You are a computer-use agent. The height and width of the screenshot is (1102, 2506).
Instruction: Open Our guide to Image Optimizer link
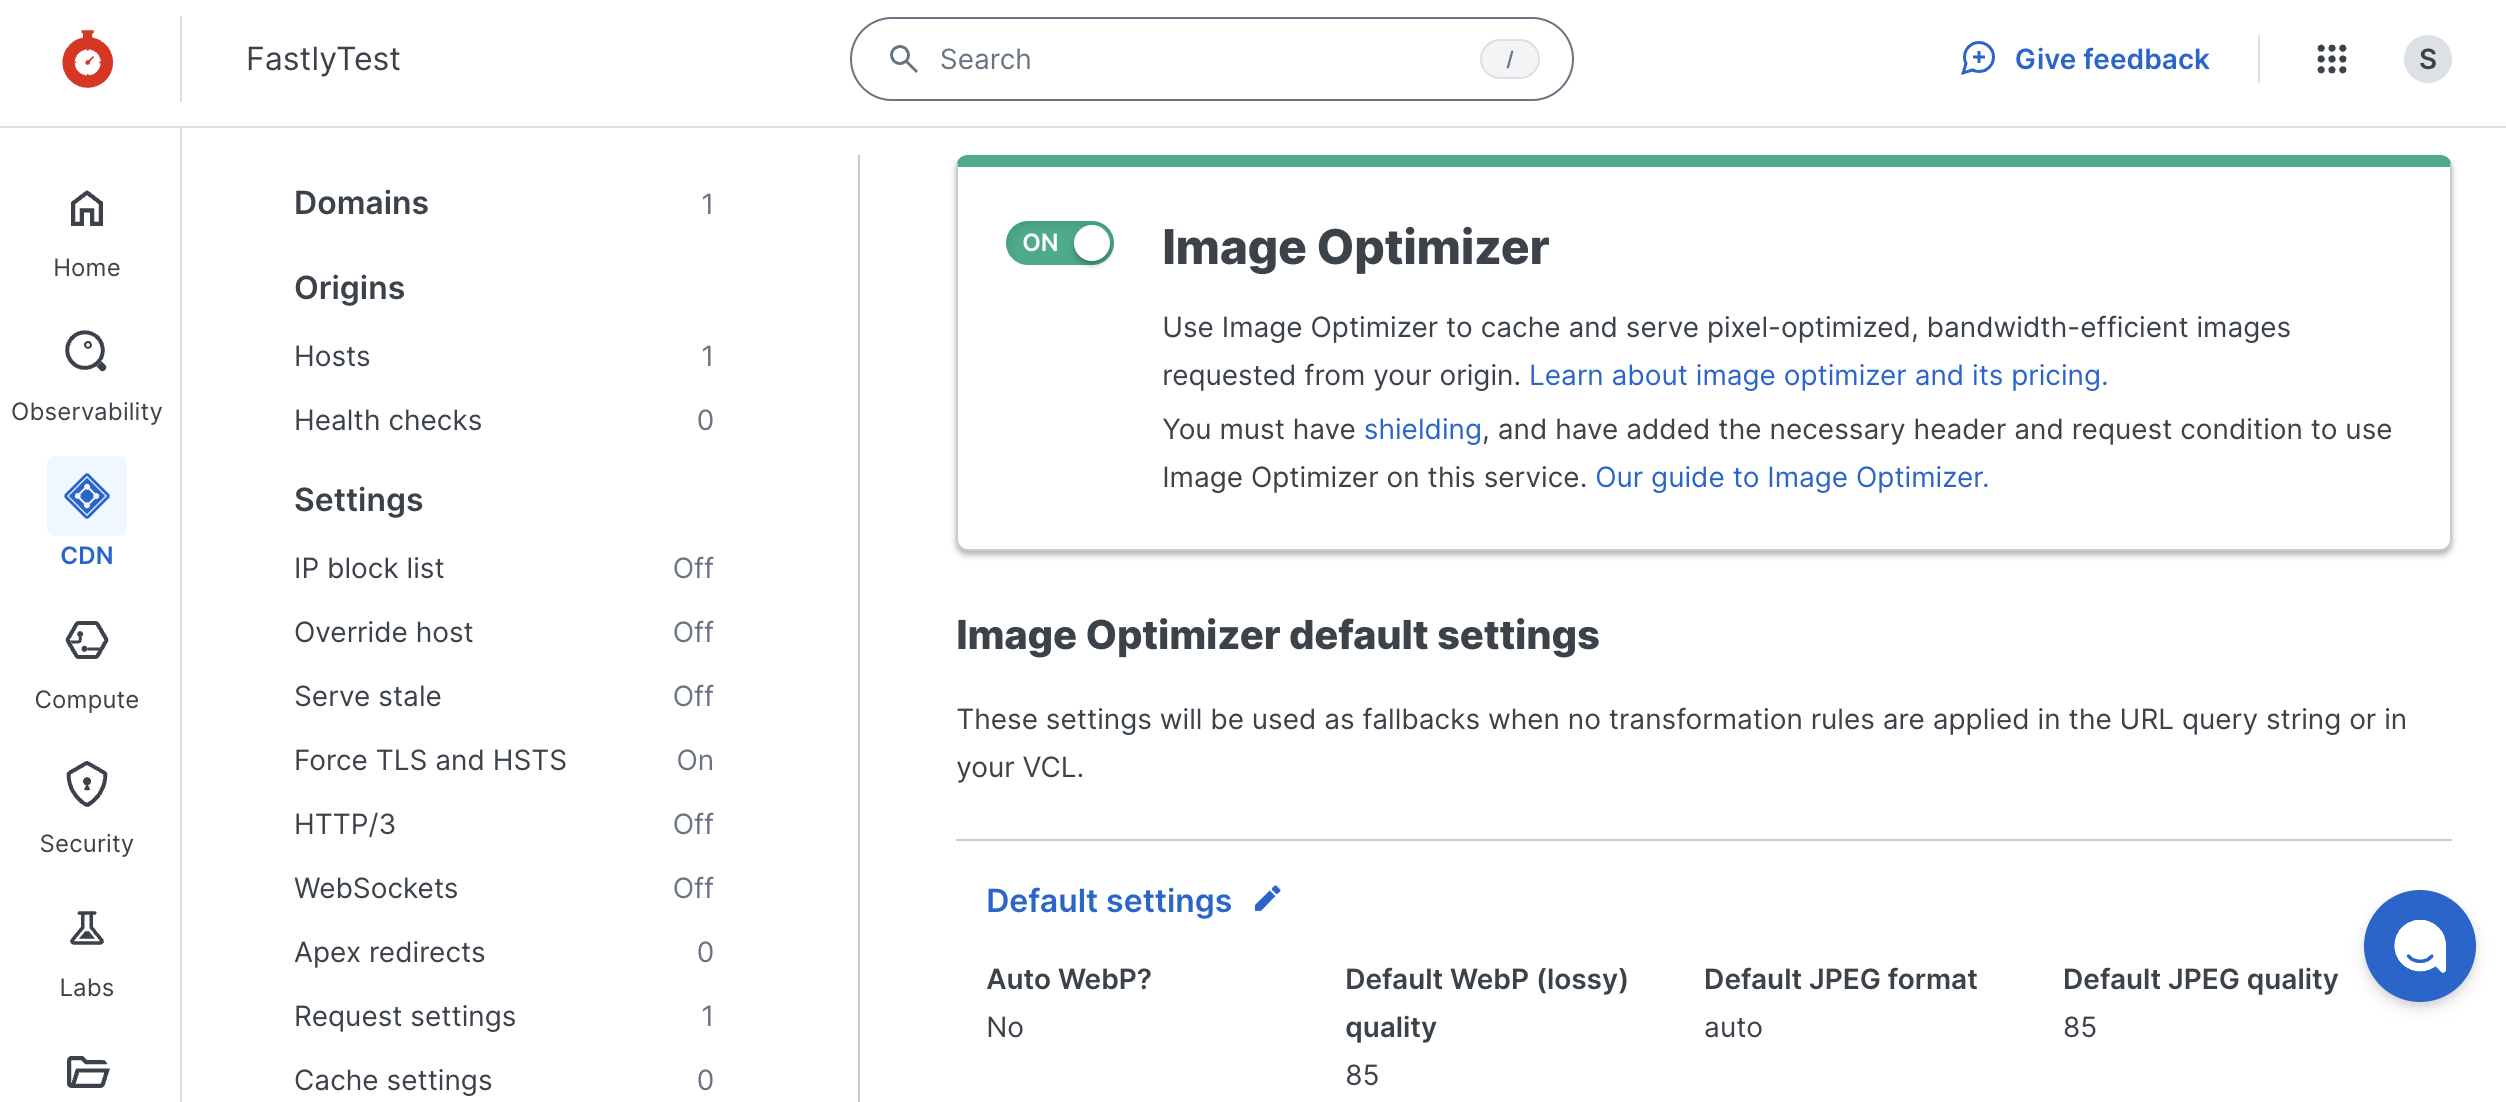[x=1791, y=477]
